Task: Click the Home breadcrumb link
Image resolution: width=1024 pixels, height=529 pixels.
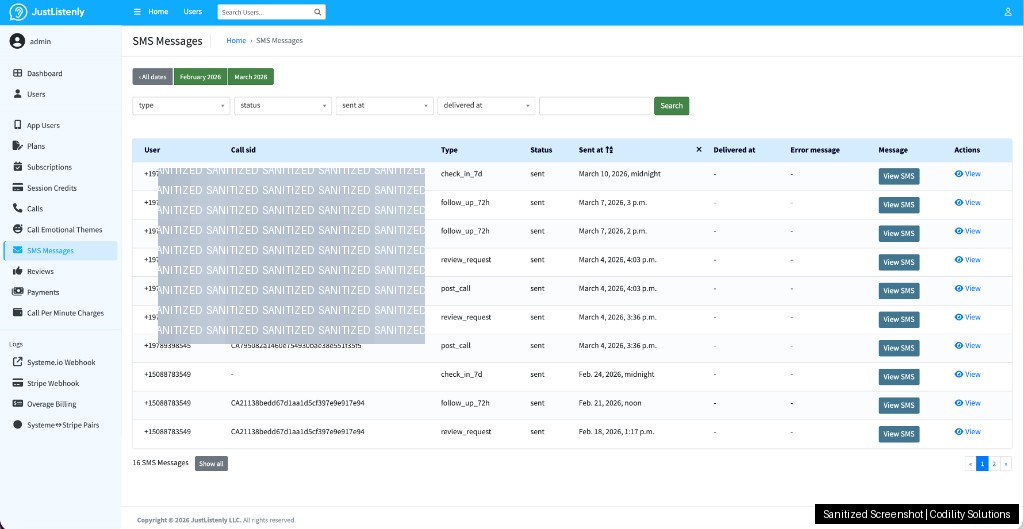Action: click(x=236, y=40)
